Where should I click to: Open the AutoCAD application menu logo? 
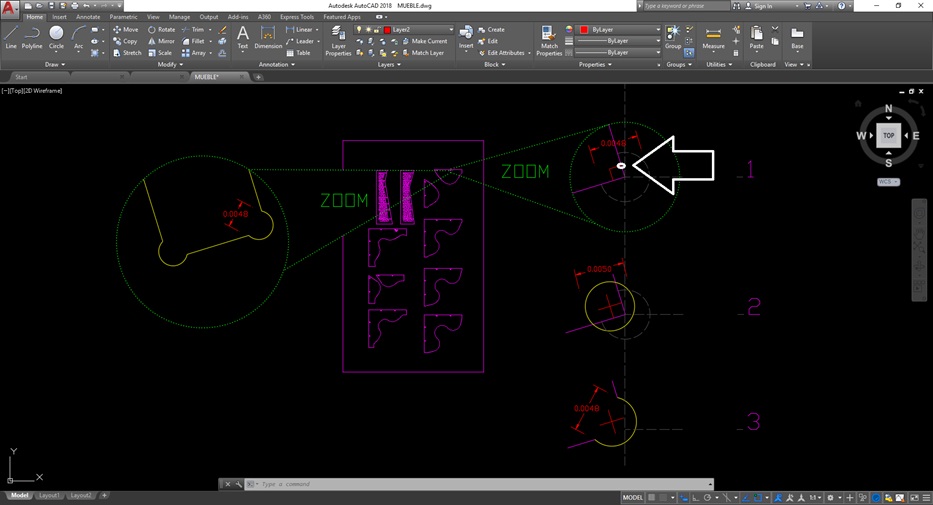point(8,9)
